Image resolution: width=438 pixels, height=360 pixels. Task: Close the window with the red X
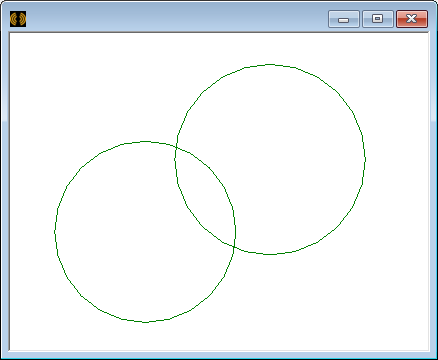click(412, 19)
